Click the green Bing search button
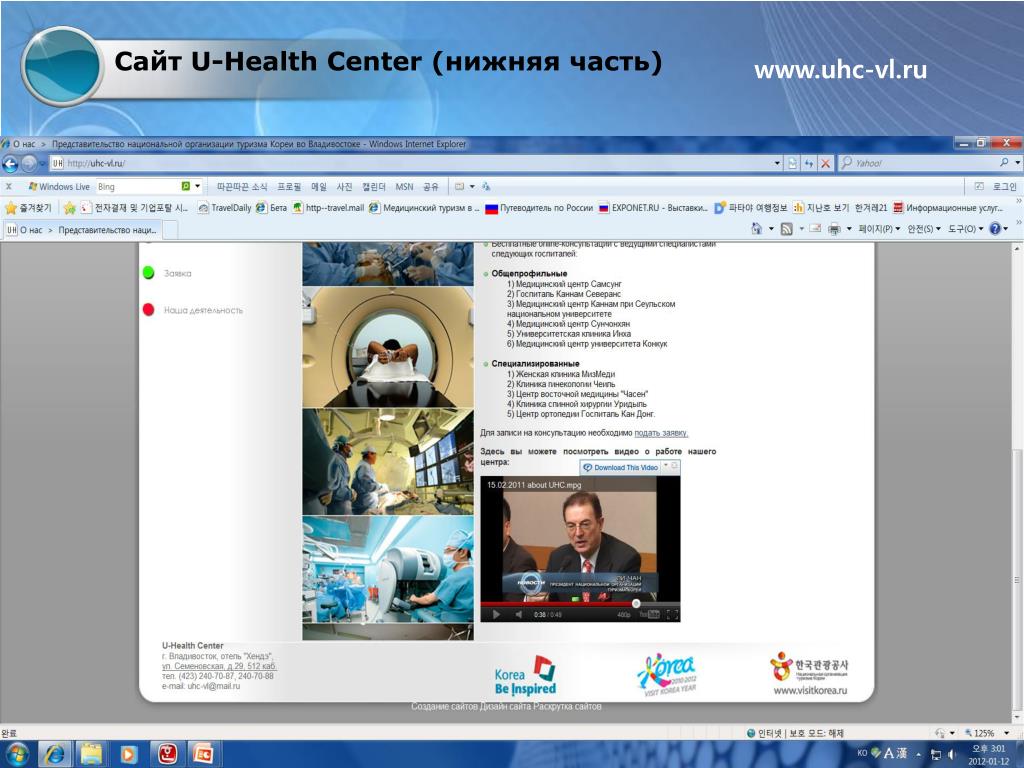The image size is (1024, 768). pyautogui.click(x=185, y=187)
